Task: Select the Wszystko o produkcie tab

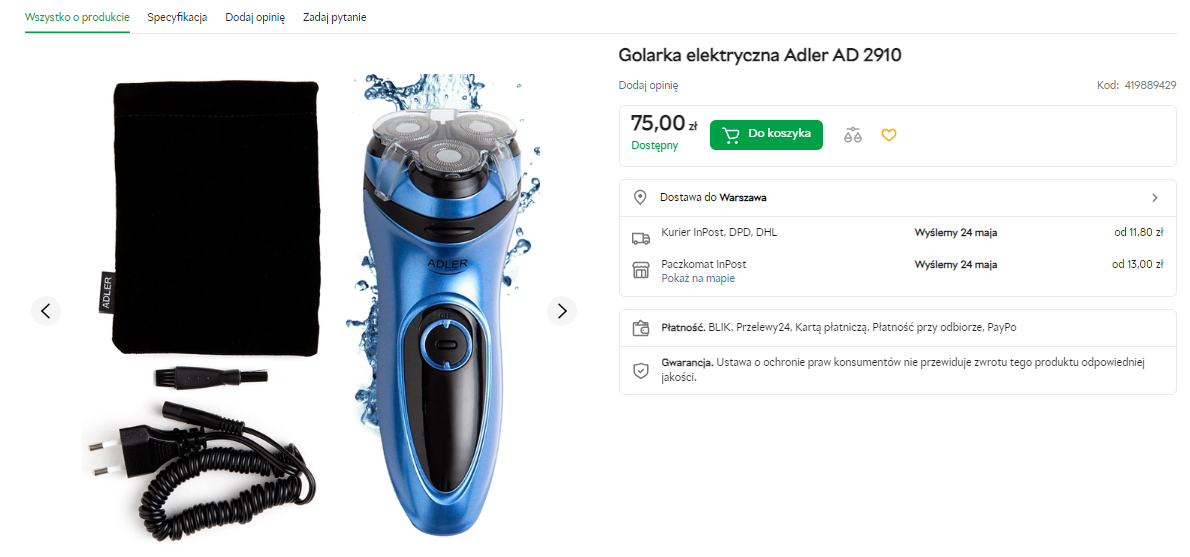Action: tap(77, 17)
